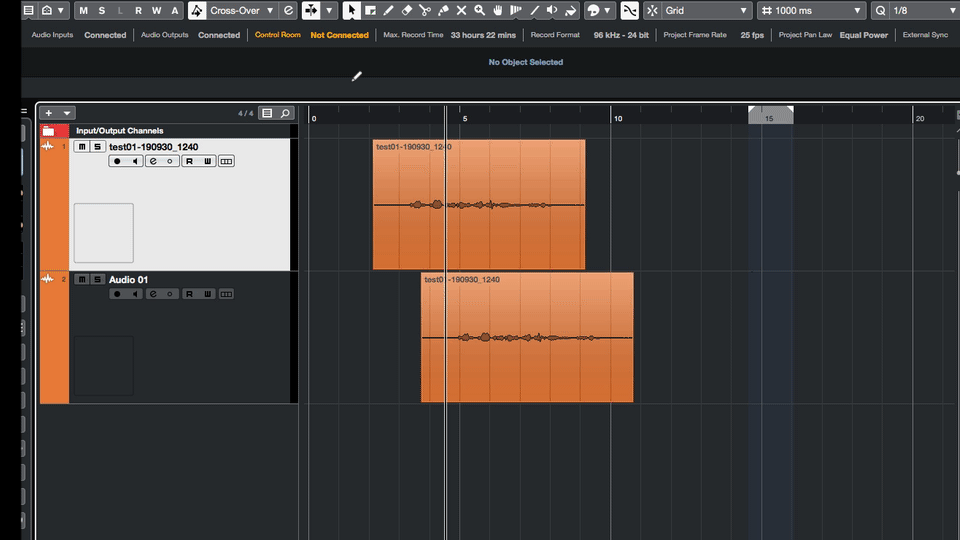Select the Zoom magnifier tool
960x540 pixels.
point(479,10)
